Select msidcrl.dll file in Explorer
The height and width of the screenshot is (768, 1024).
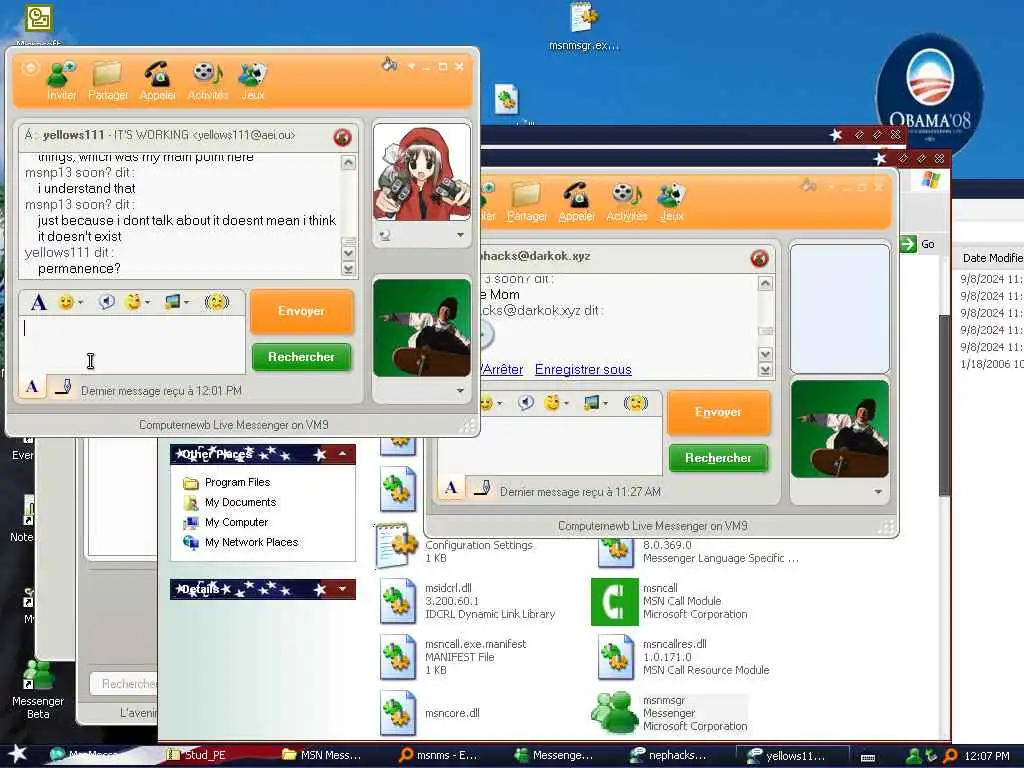click(x=468, y=601)
